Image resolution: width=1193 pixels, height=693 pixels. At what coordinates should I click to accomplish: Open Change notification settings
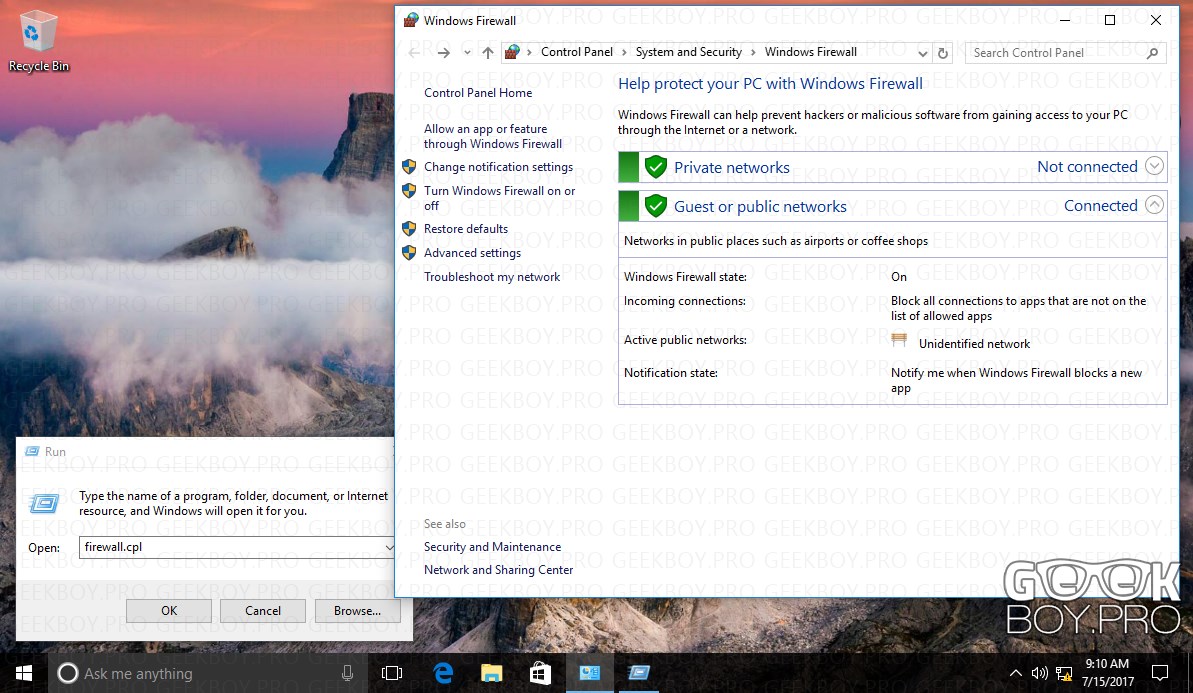click(498, 167)
